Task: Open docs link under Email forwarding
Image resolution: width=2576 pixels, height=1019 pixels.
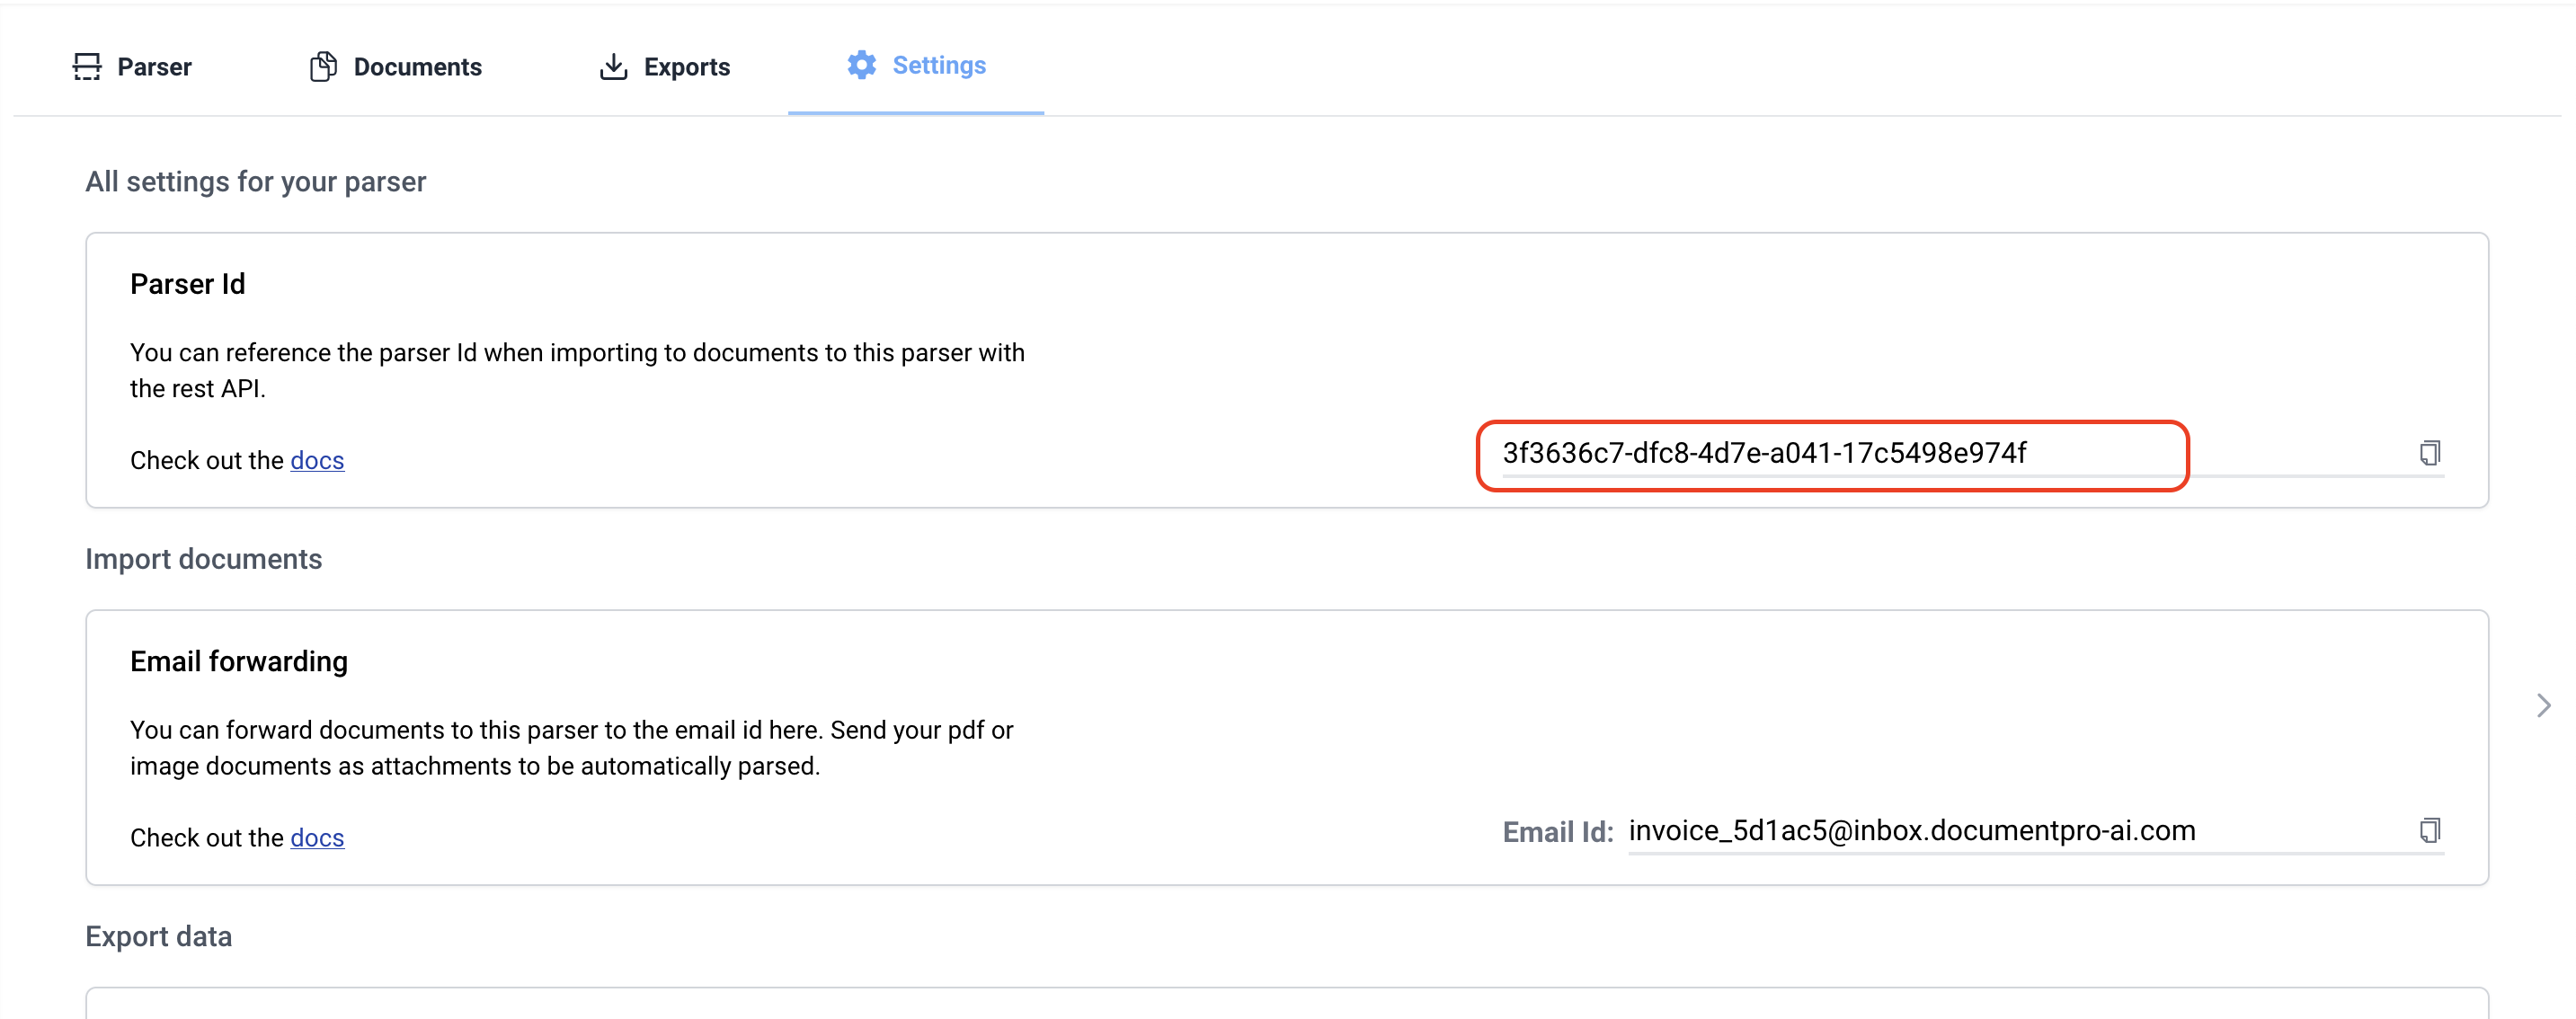Action: click(x=317, y=837)
